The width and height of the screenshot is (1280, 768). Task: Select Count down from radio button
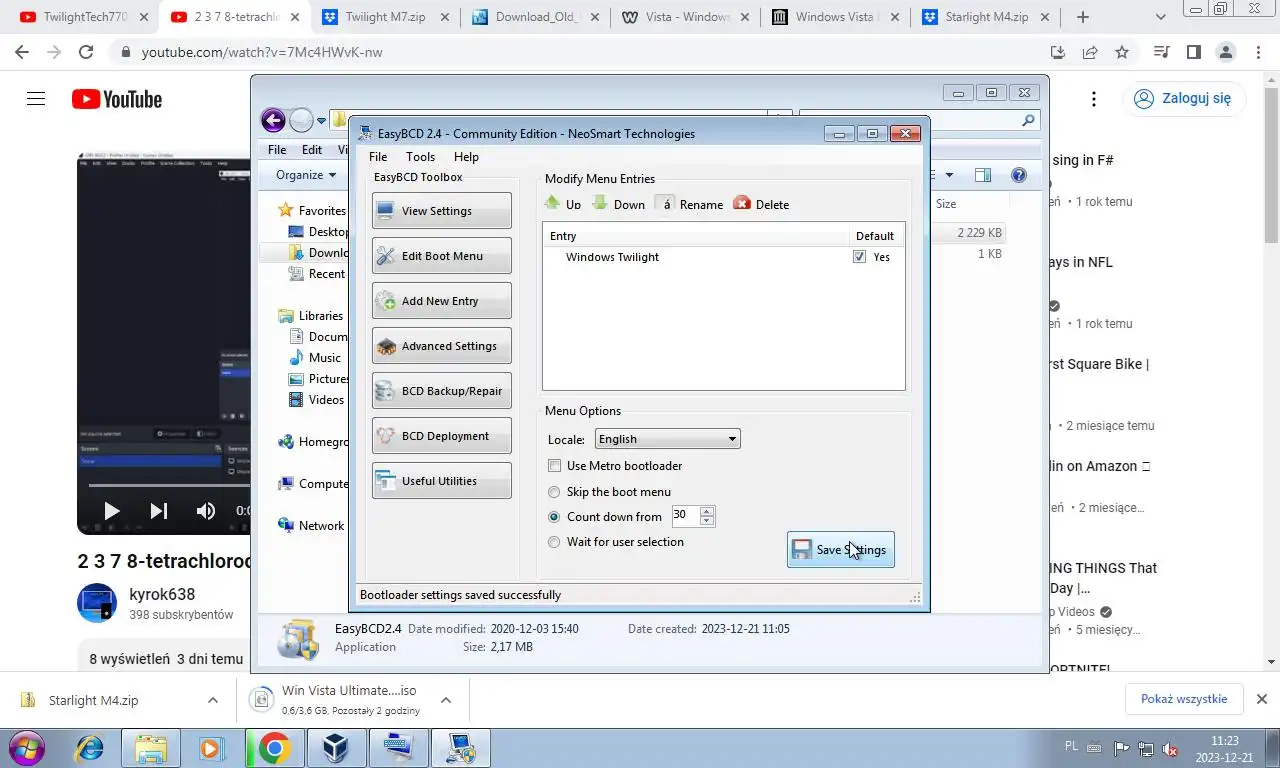pos(554,517)
